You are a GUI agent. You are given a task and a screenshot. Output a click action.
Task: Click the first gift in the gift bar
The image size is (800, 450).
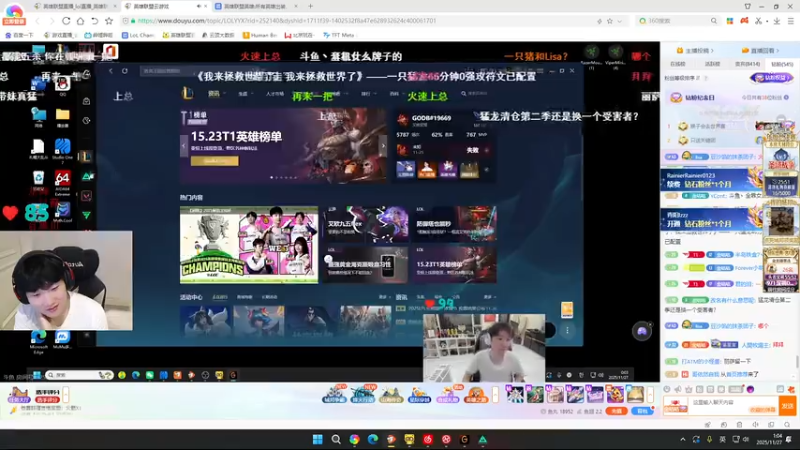[514, 394]
